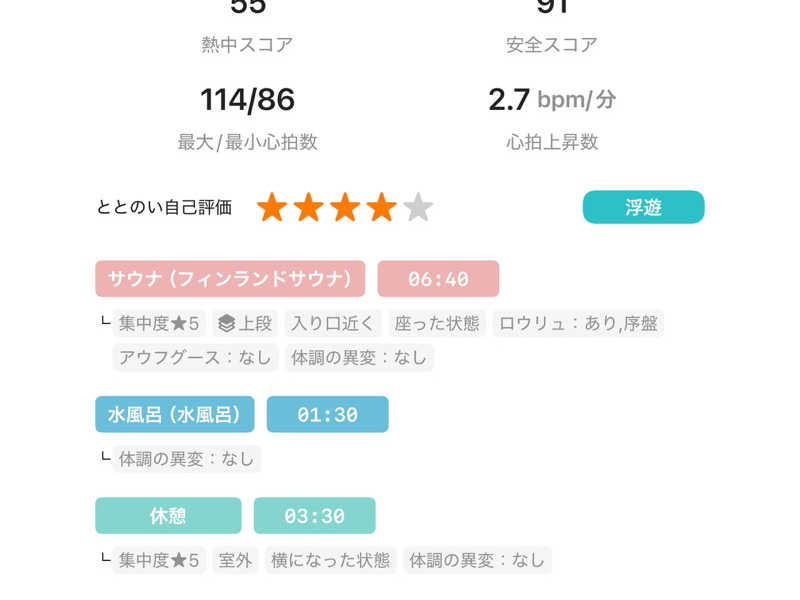The image size is (800, 600).
Task: Set rating with the gray fifth star
Action: pos(418,208)
